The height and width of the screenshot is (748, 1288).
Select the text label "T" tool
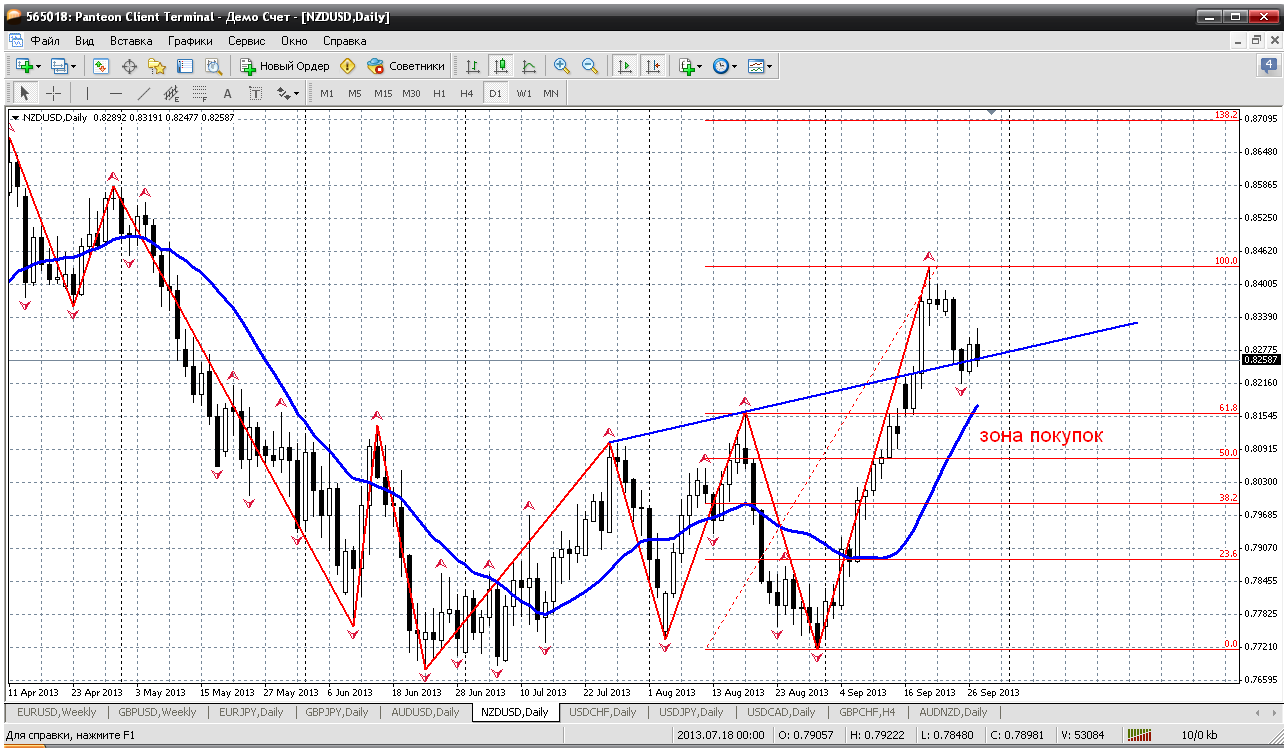click(256, 93)
